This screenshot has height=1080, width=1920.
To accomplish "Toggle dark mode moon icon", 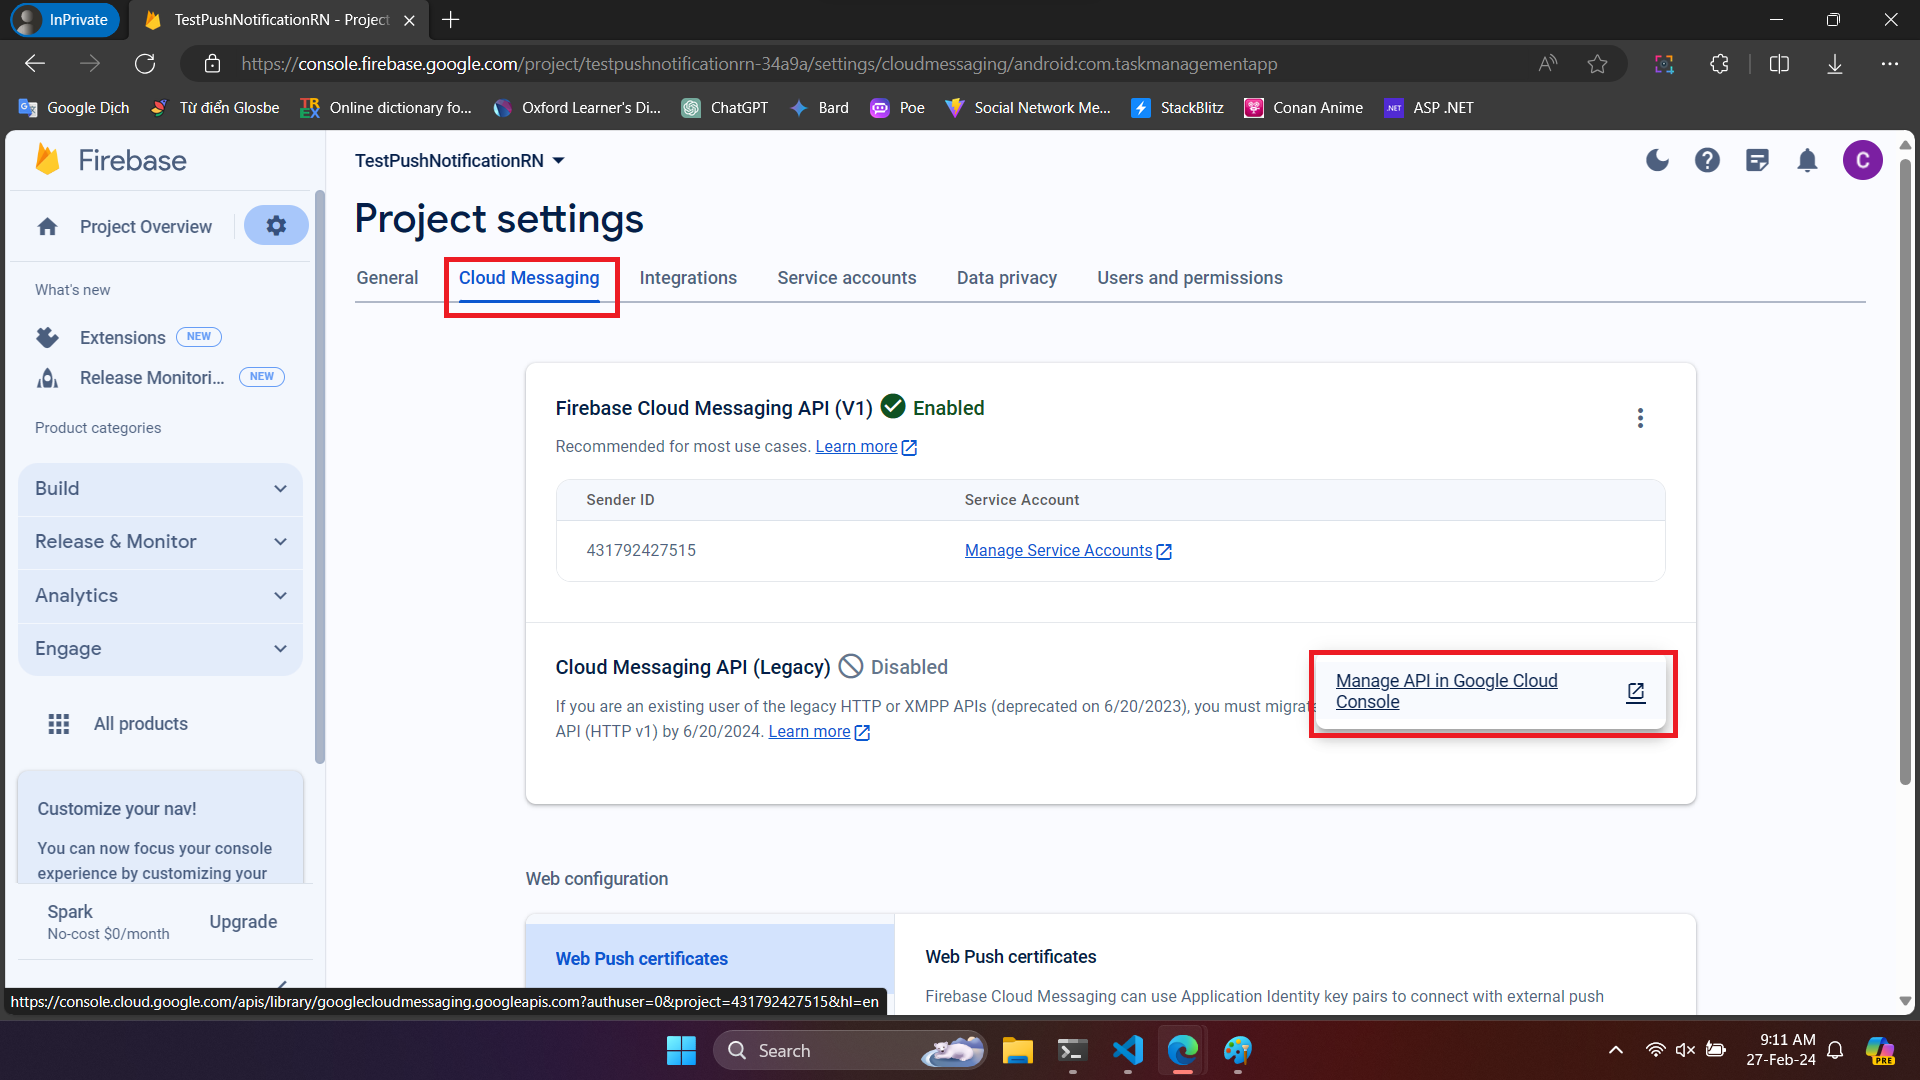I will 1657,160.
